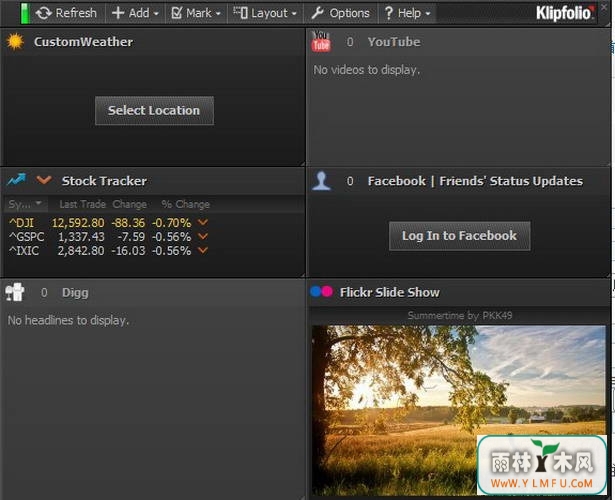This screenshot has width=615, height=500.
Task: Select the ^DJI stock symbol
Action: tap(21, 223)
